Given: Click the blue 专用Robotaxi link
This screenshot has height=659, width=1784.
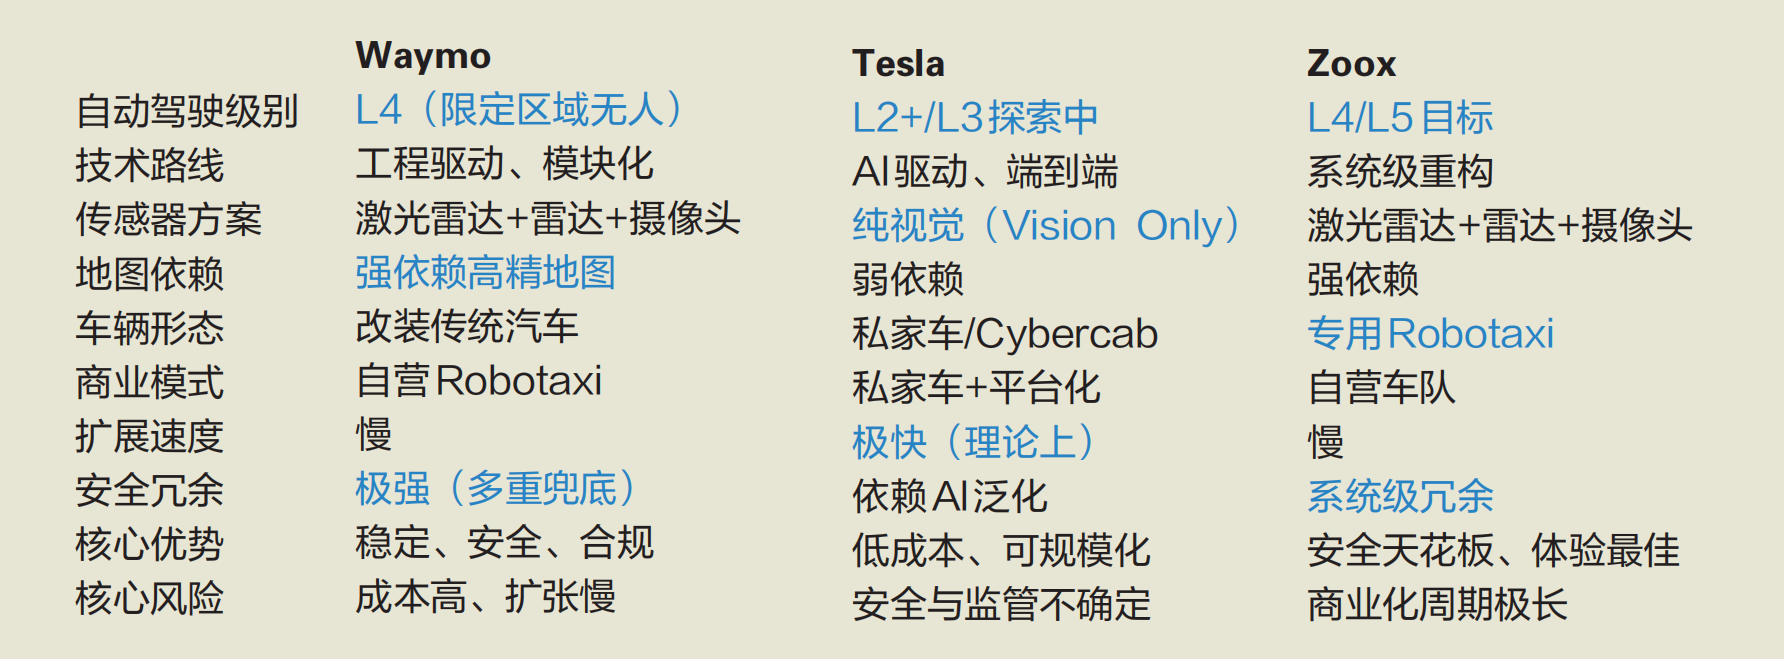Looking at the screenshot, I should pyautogui.click(x=1430, y=334).
